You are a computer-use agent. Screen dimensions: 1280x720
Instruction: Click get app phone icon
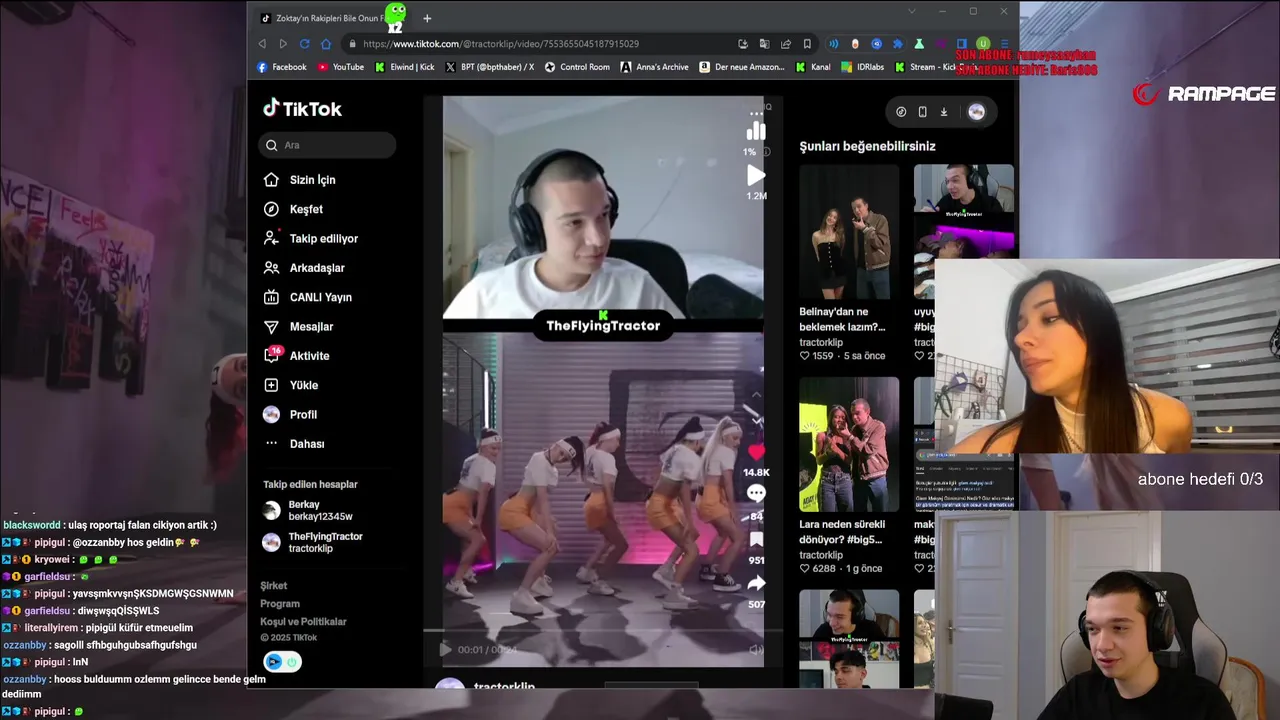pos(922,112)
